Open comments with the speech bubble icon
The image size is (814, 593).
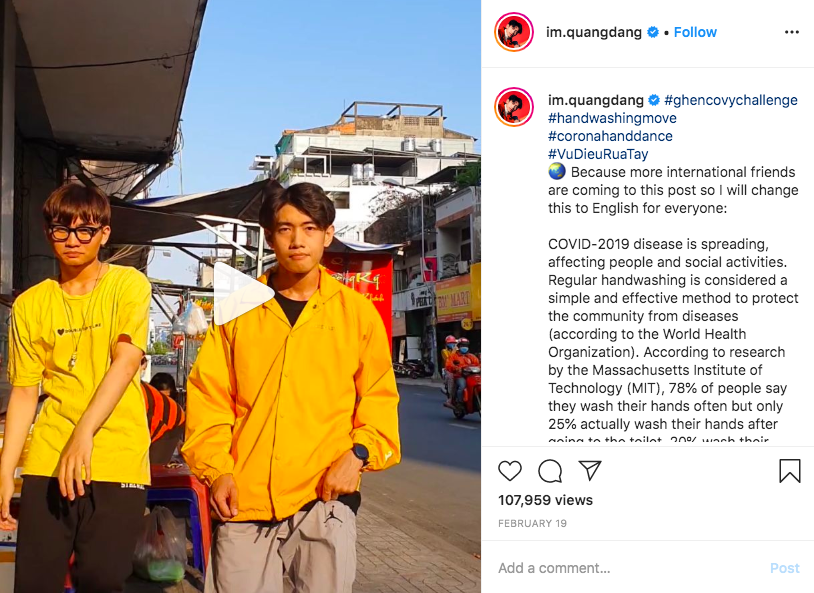point(550,471)
